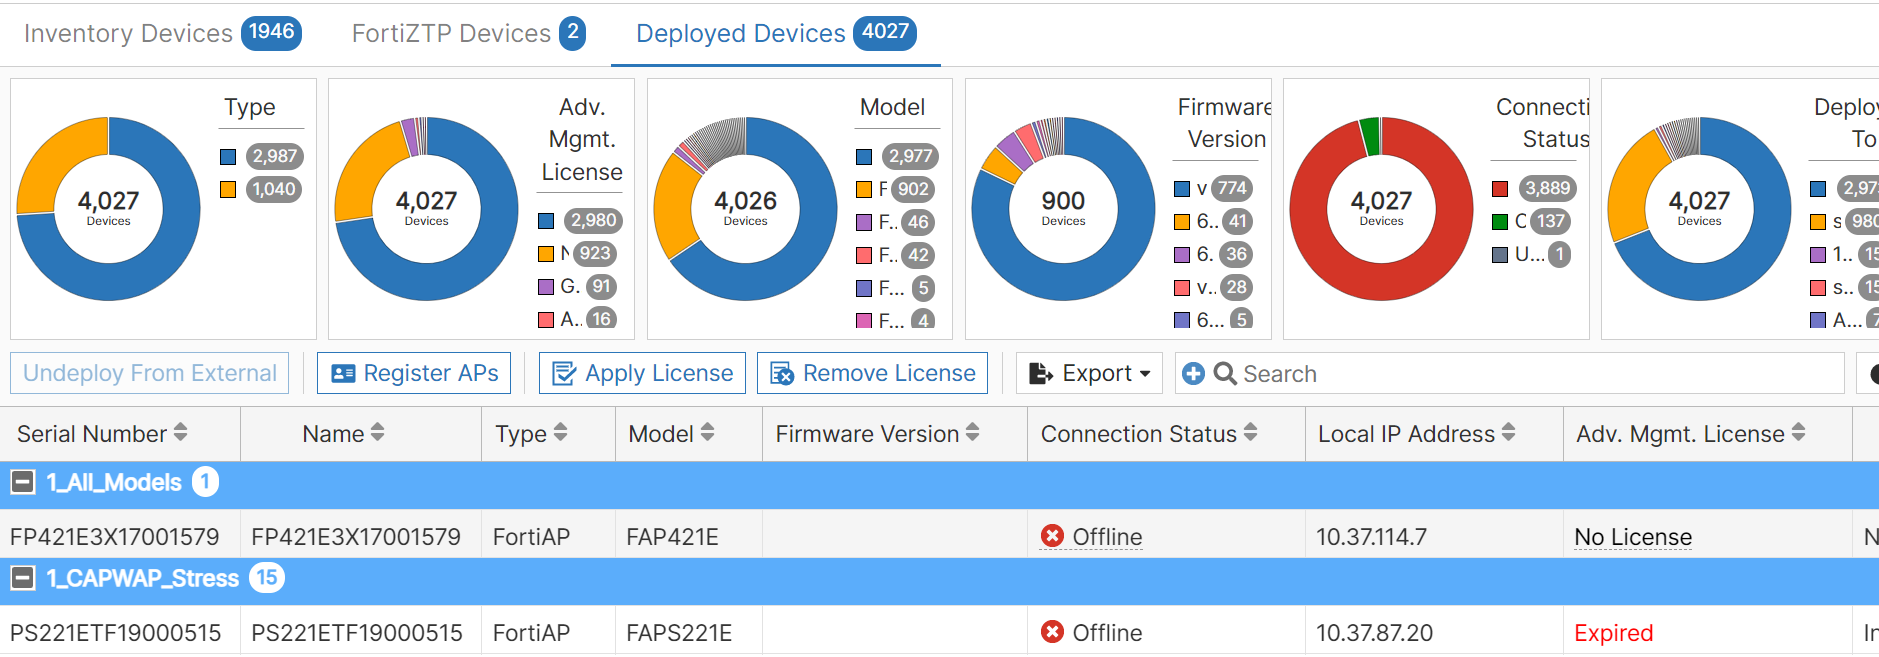Click the Apply License button

642,373
